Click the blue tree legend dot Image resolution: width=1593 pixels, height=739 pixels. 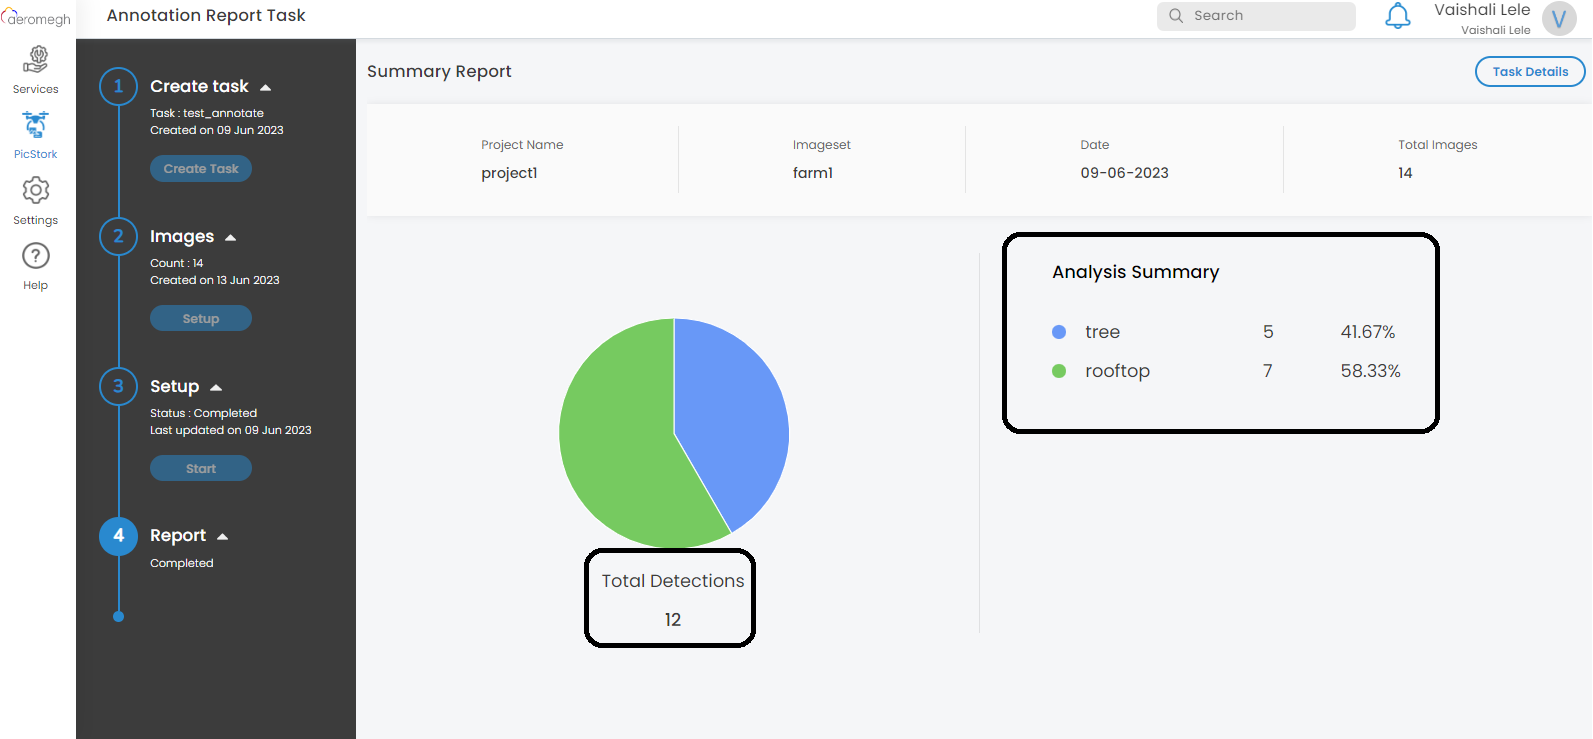(1059, 332)
